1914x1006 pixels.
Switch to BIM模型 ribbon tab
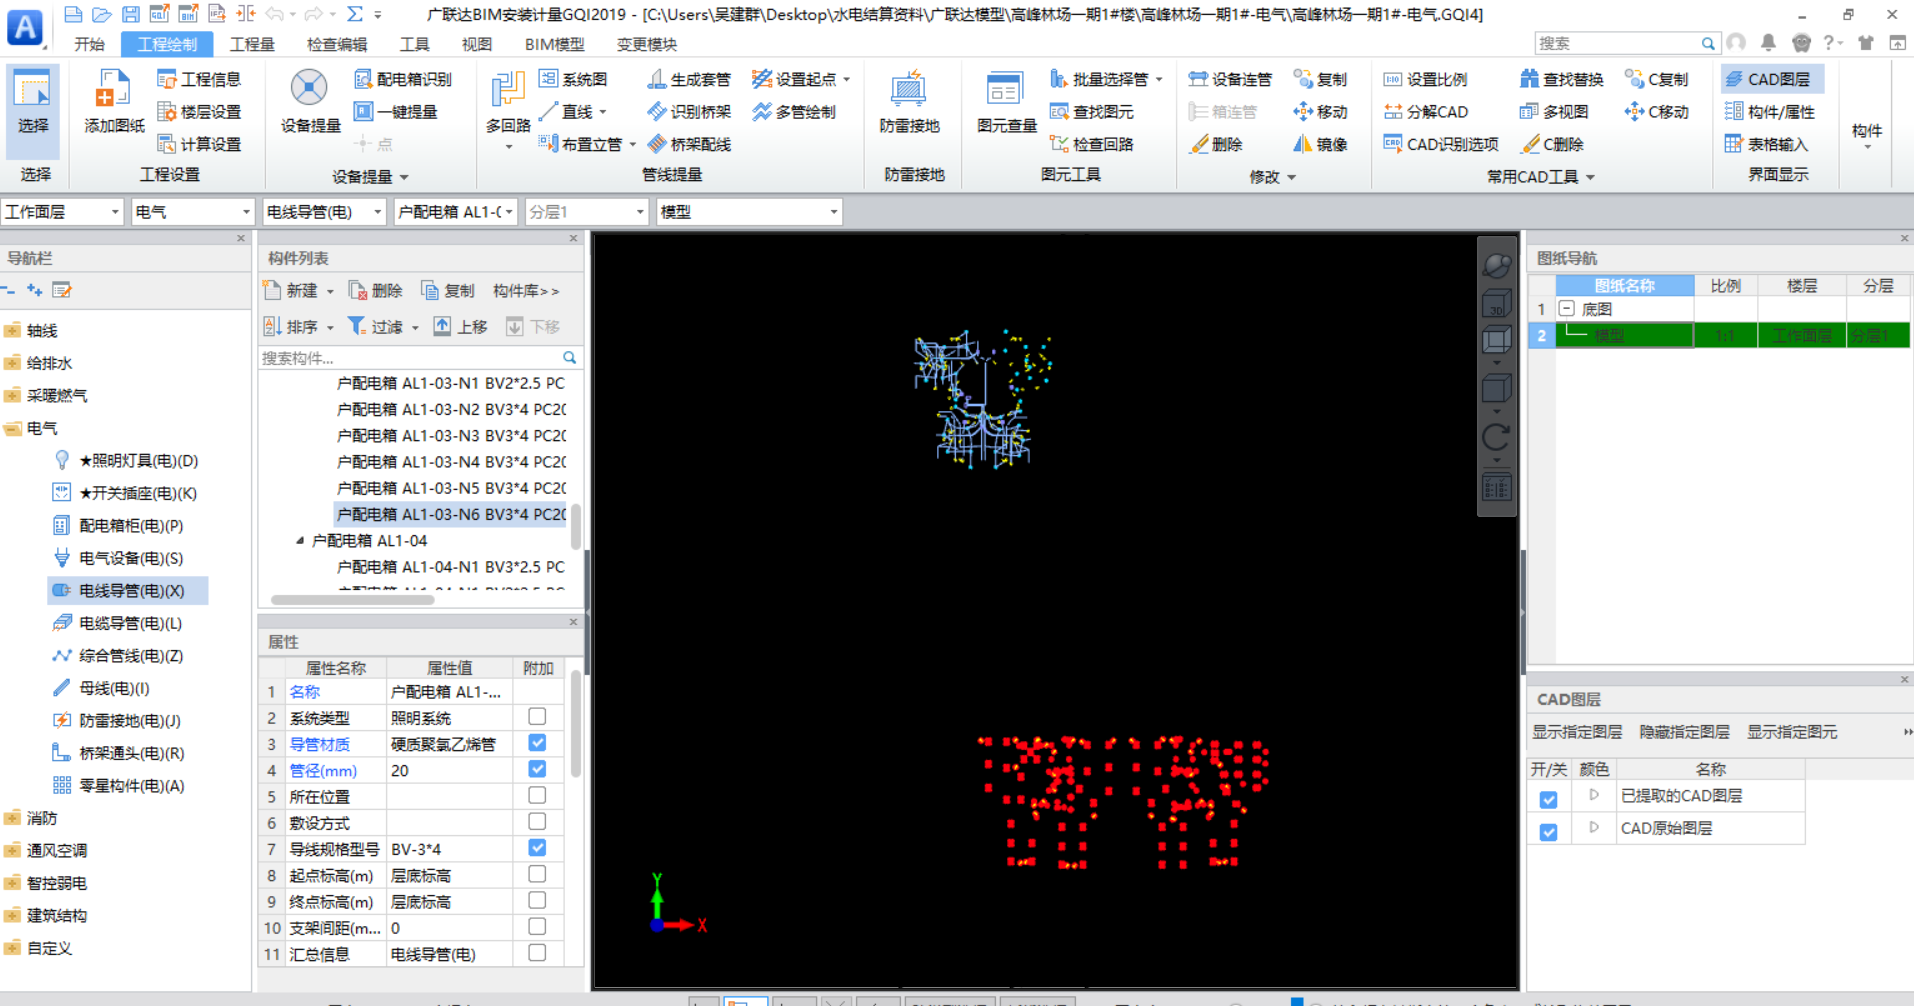pos(555,44)
